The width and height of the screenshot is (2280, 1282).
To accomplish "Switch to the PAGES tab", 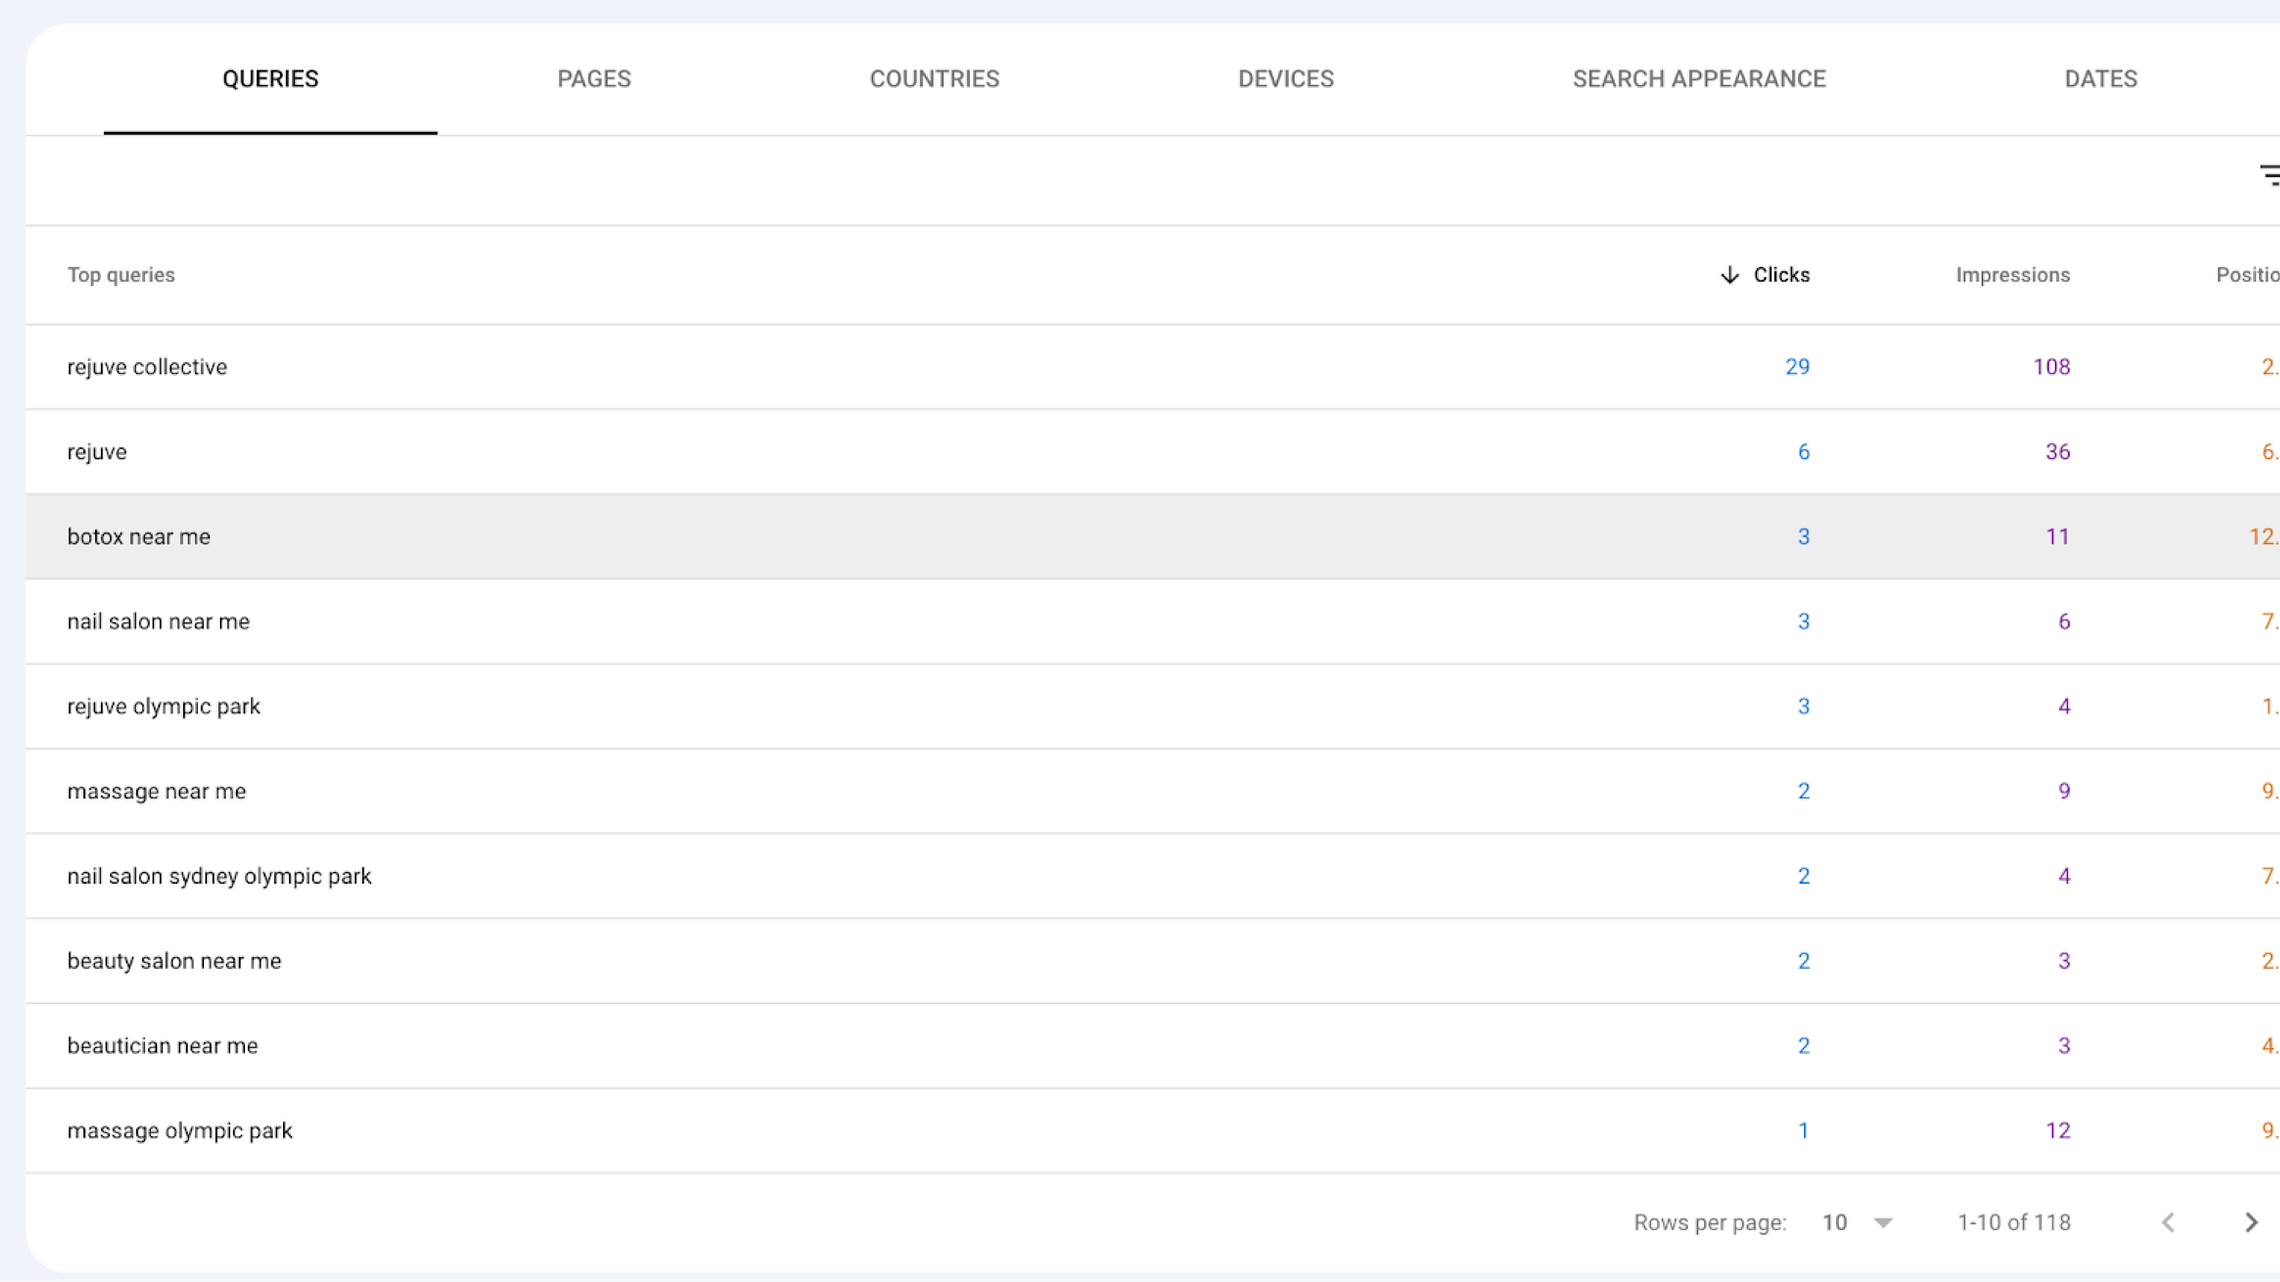I will coord(594,78).
